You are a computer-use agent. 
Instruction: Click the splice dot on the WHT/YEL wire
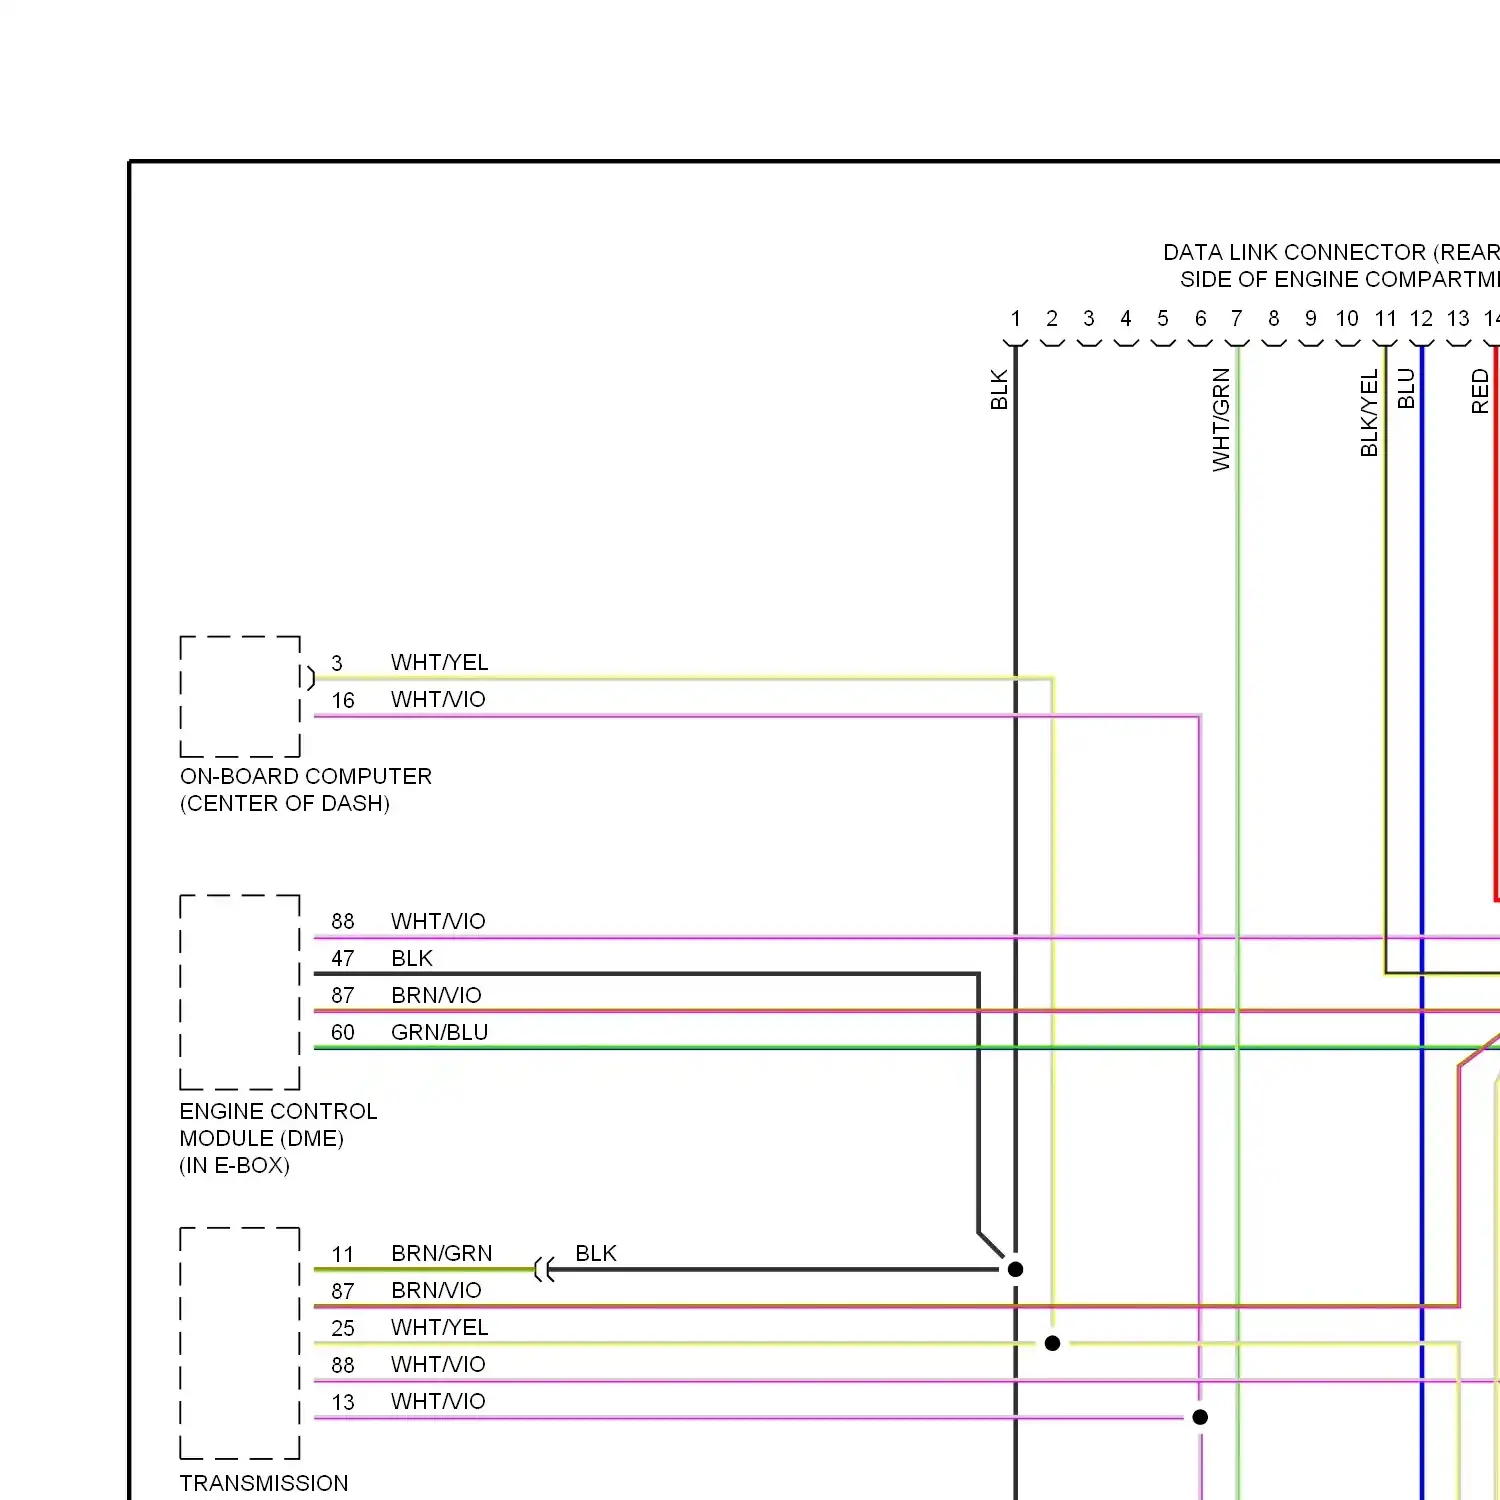[x=1052, y=1343]
